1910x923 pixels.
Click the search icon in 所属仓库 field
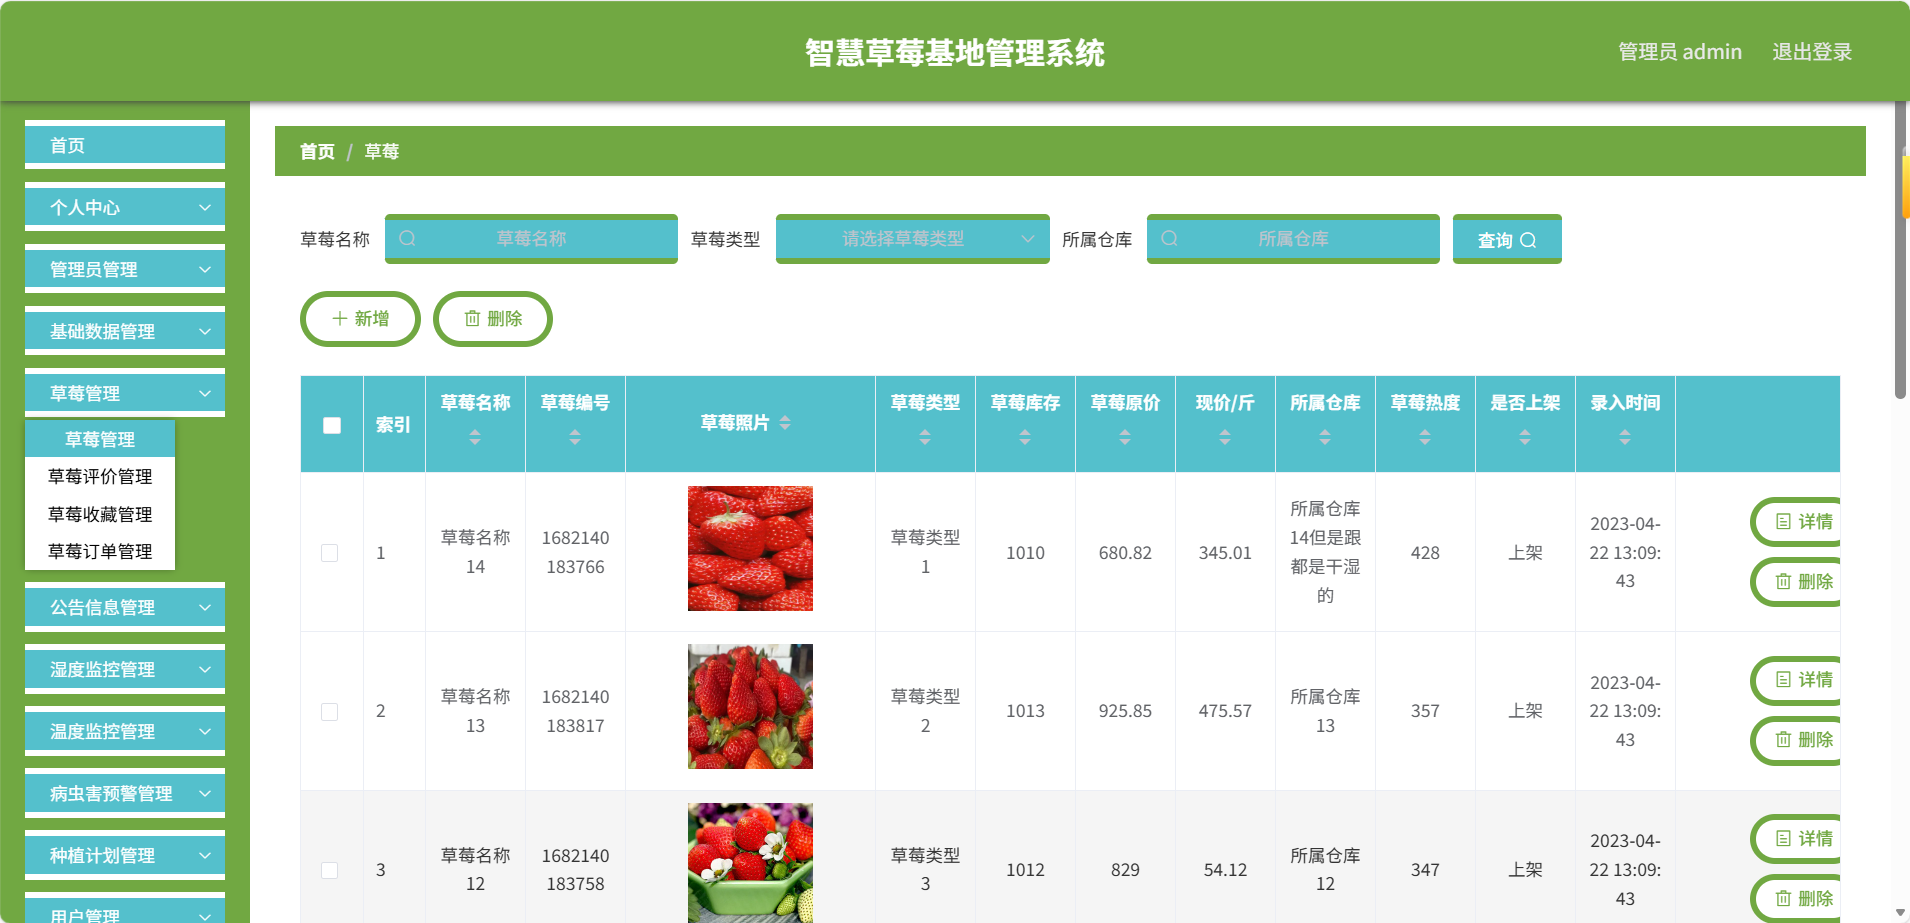(x=1169, y=239)
